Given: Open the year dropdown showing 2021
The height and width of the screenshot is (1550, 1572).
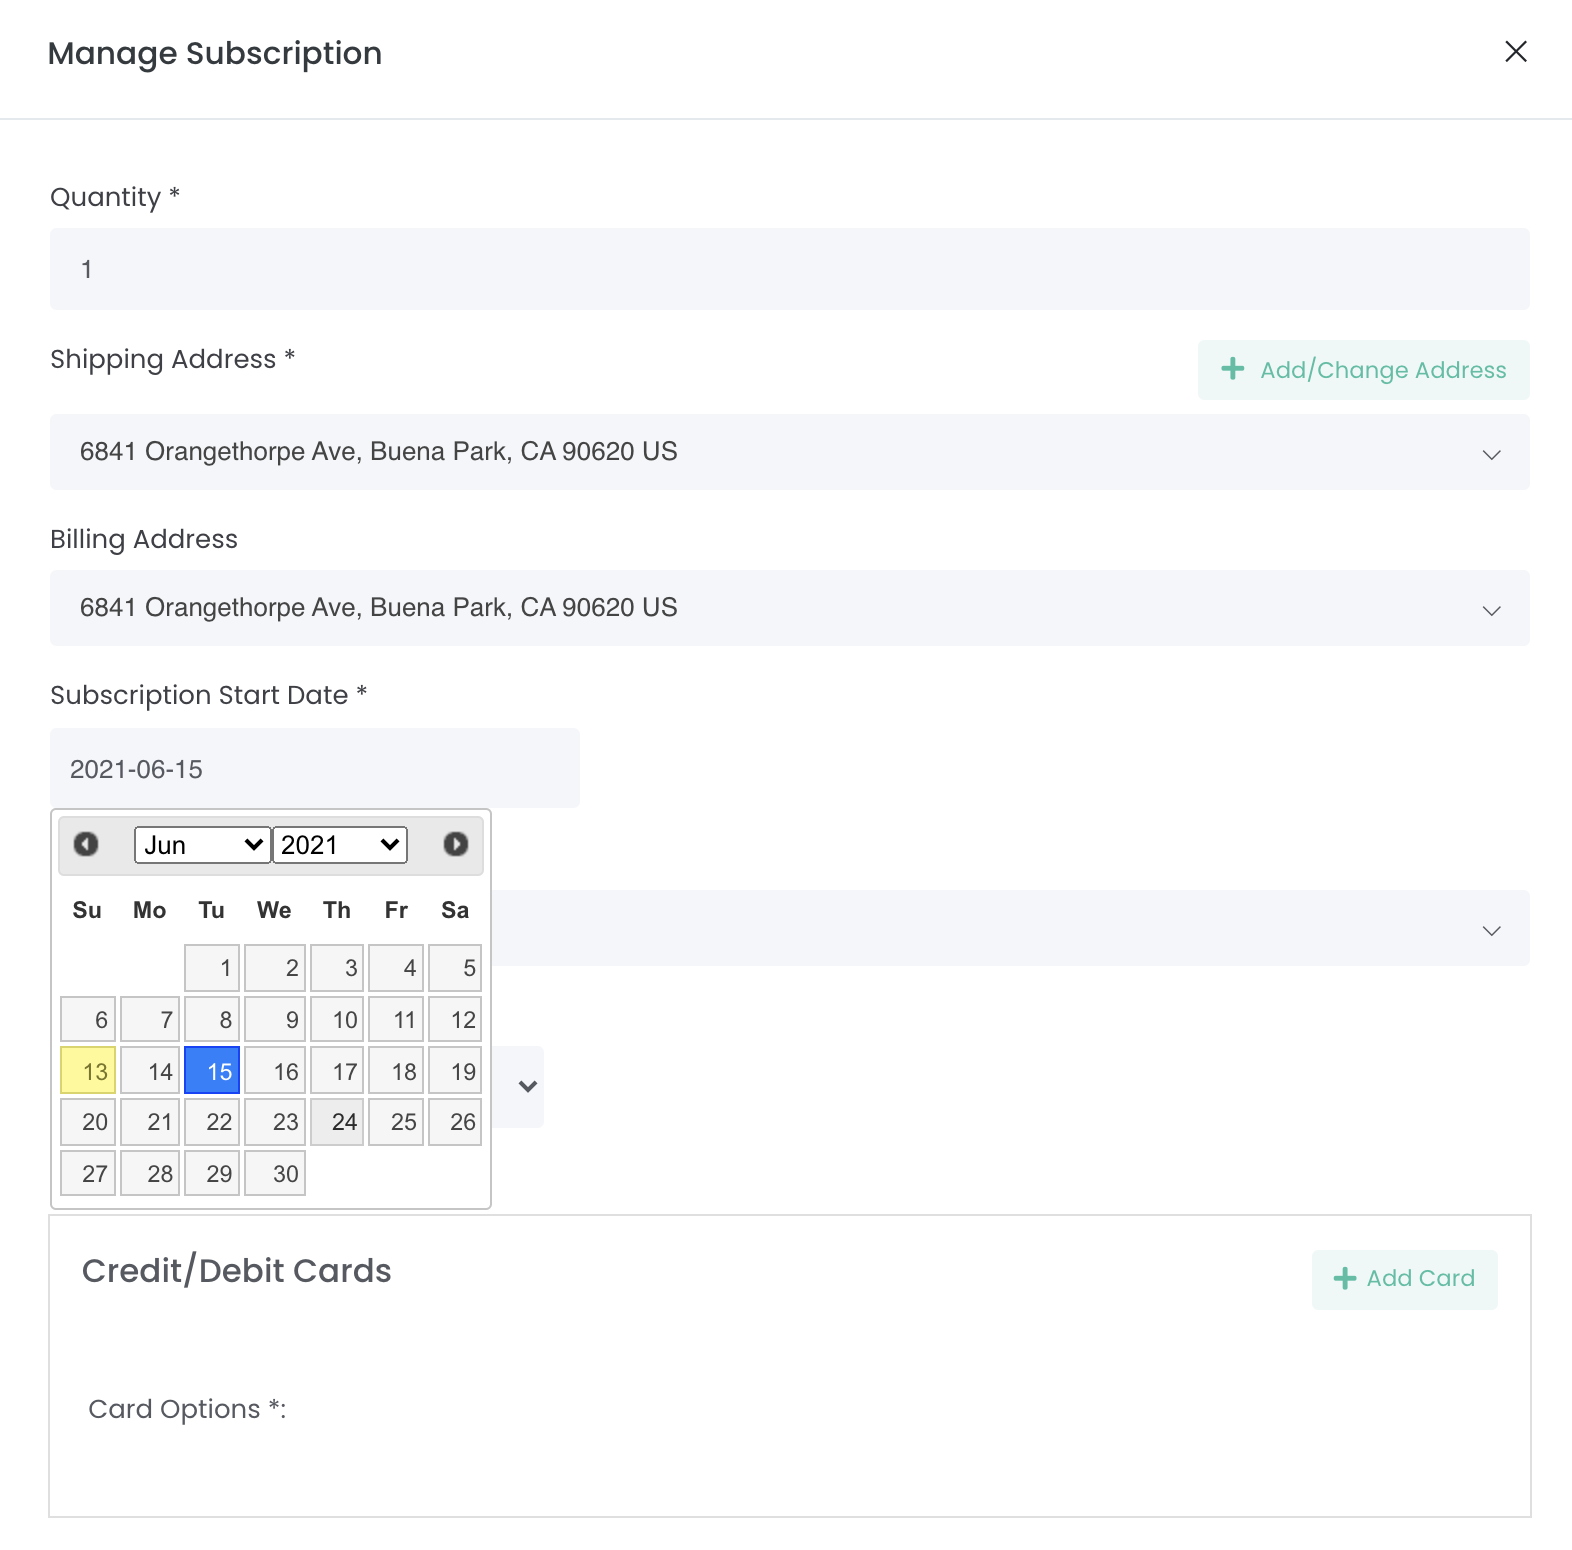Looking at the screenshot, I should click(340, 845).
